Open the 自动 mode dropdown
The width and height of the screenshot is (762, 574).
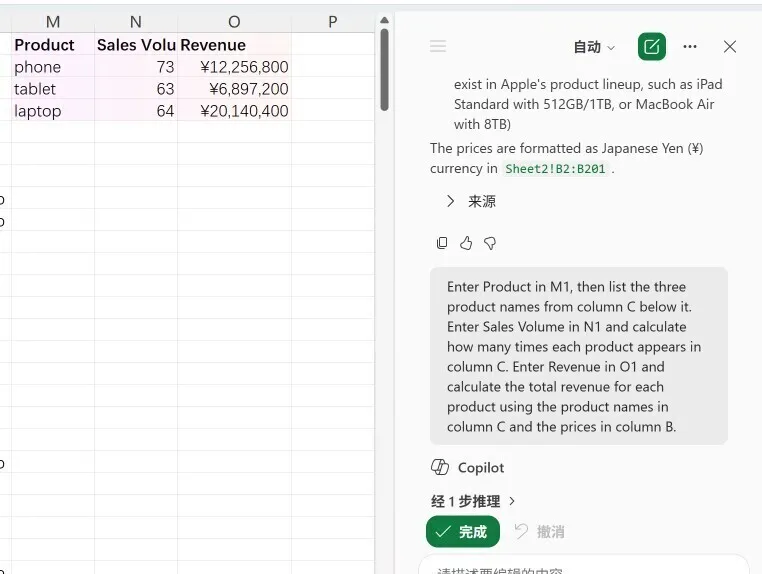coord(594,47)
